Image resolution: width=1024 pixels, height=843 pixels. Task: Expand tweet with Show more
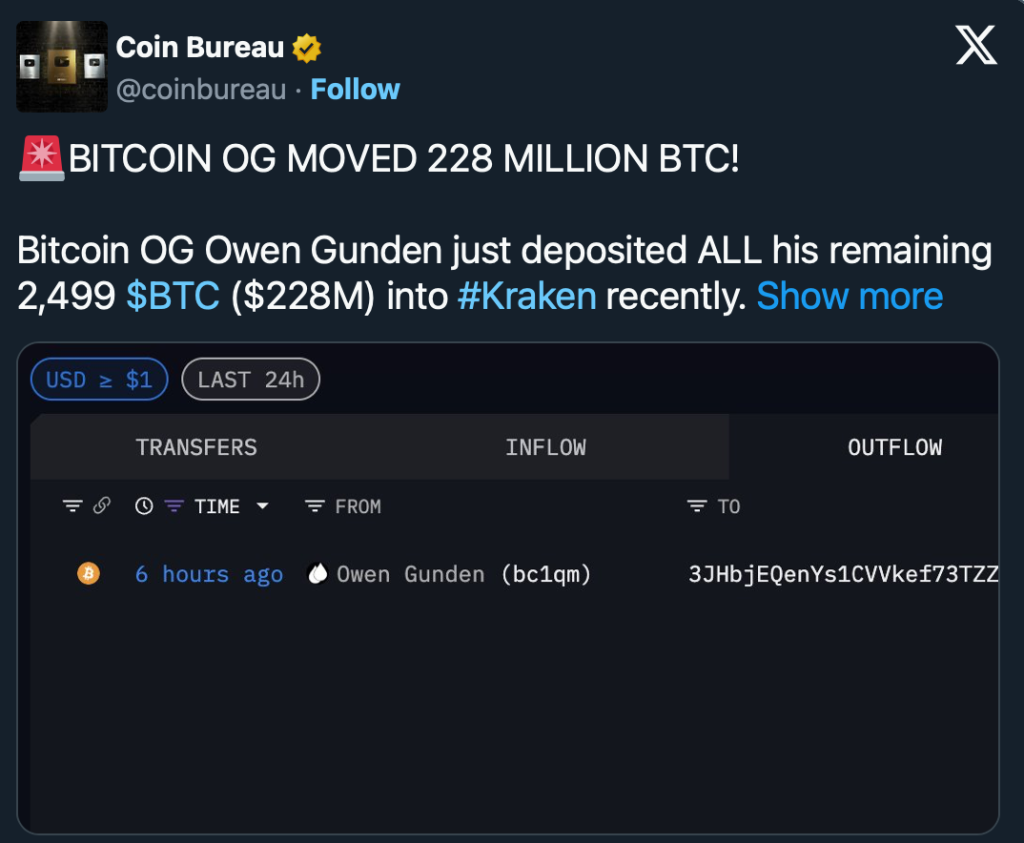849,296
